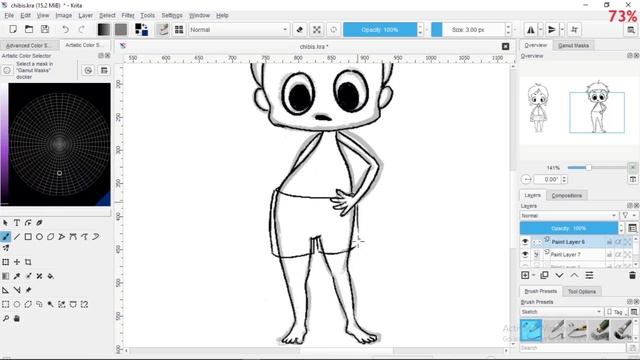
Task: Adjust the brush Size slider
Action: (468, 30)
